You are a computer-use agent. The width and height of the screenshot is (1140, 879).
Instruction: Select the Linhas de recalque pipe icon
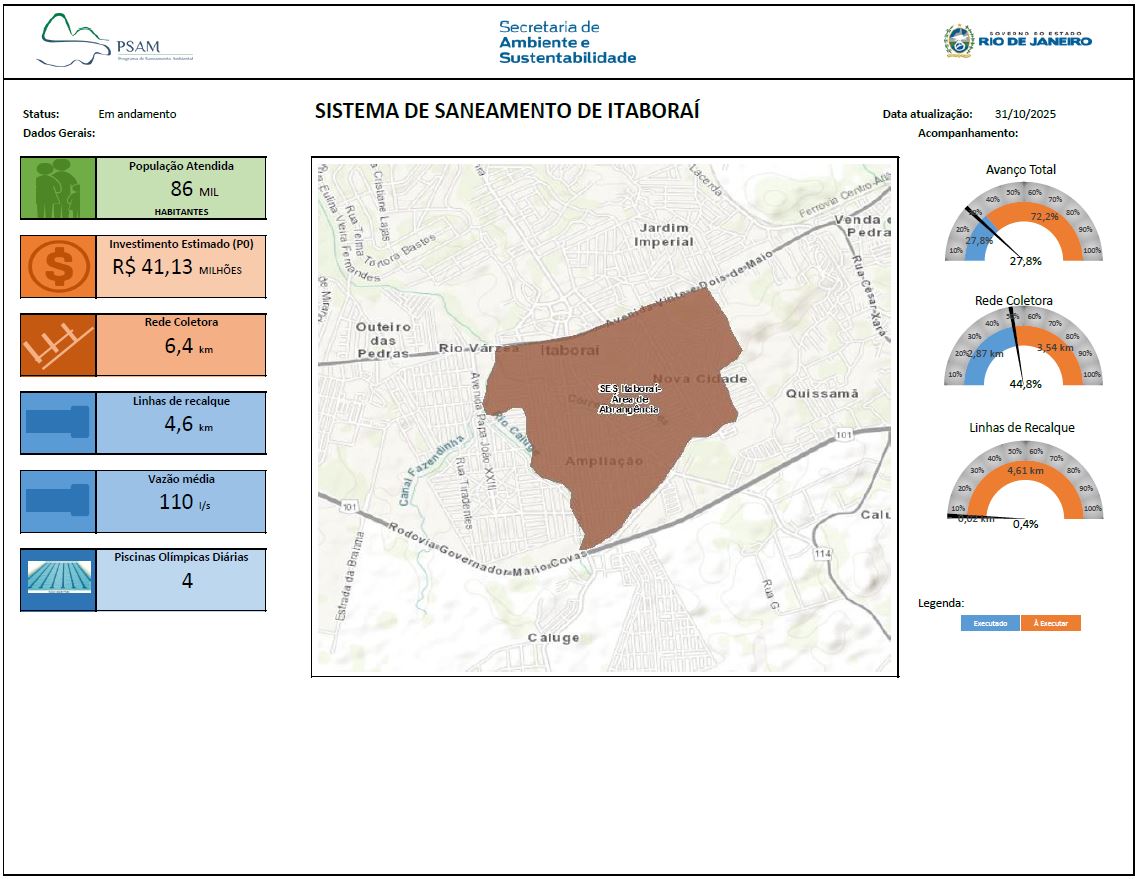click(x=58, y=422)
